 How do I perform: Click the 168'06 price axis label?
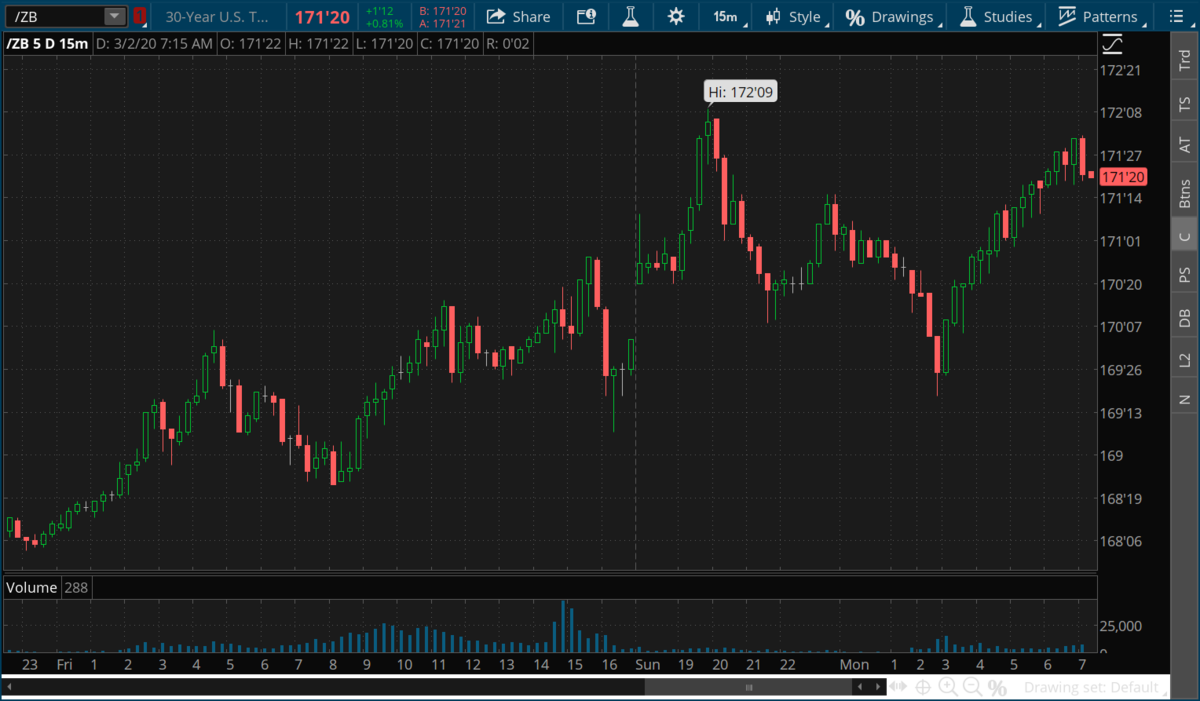[x=1120, y=542]
